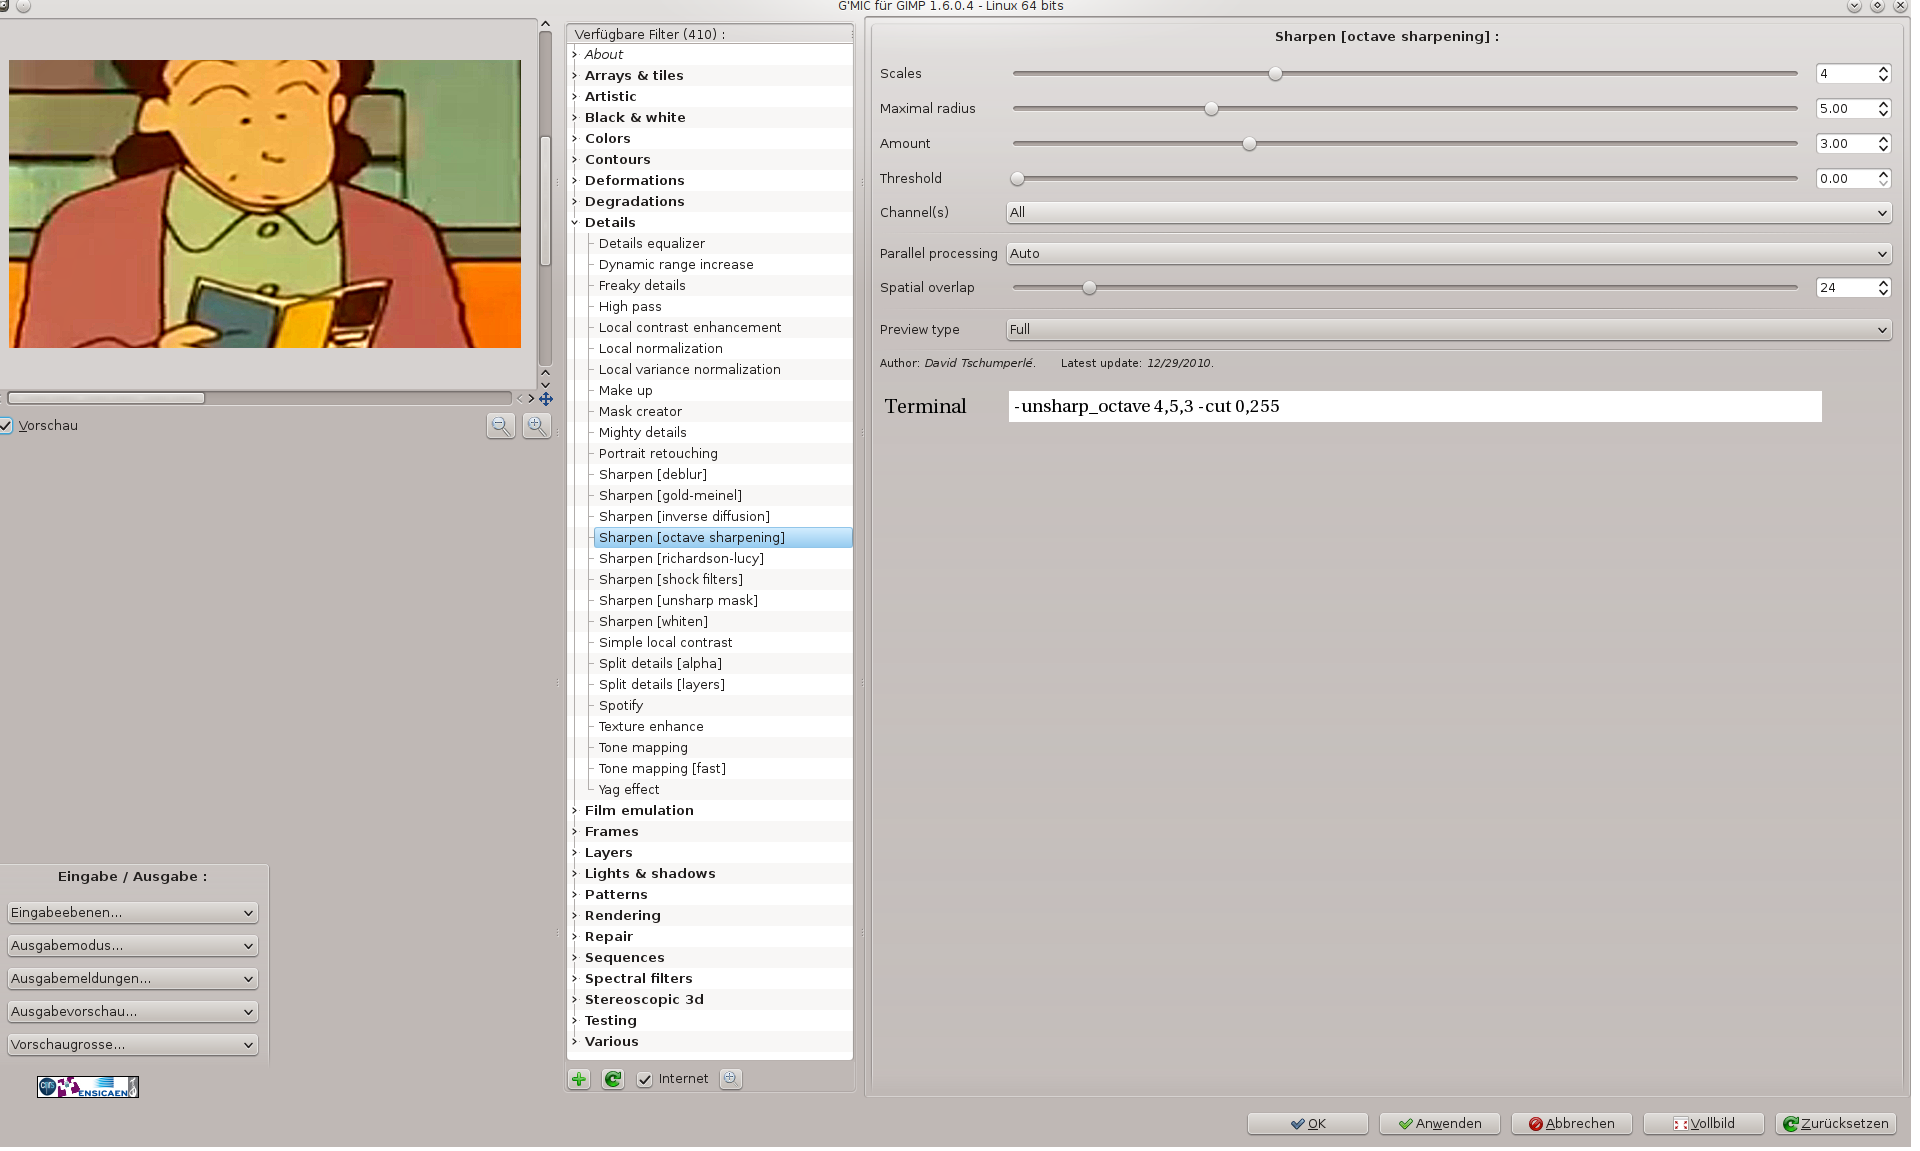Refresh the filter list with green icon

point(613,1079)
